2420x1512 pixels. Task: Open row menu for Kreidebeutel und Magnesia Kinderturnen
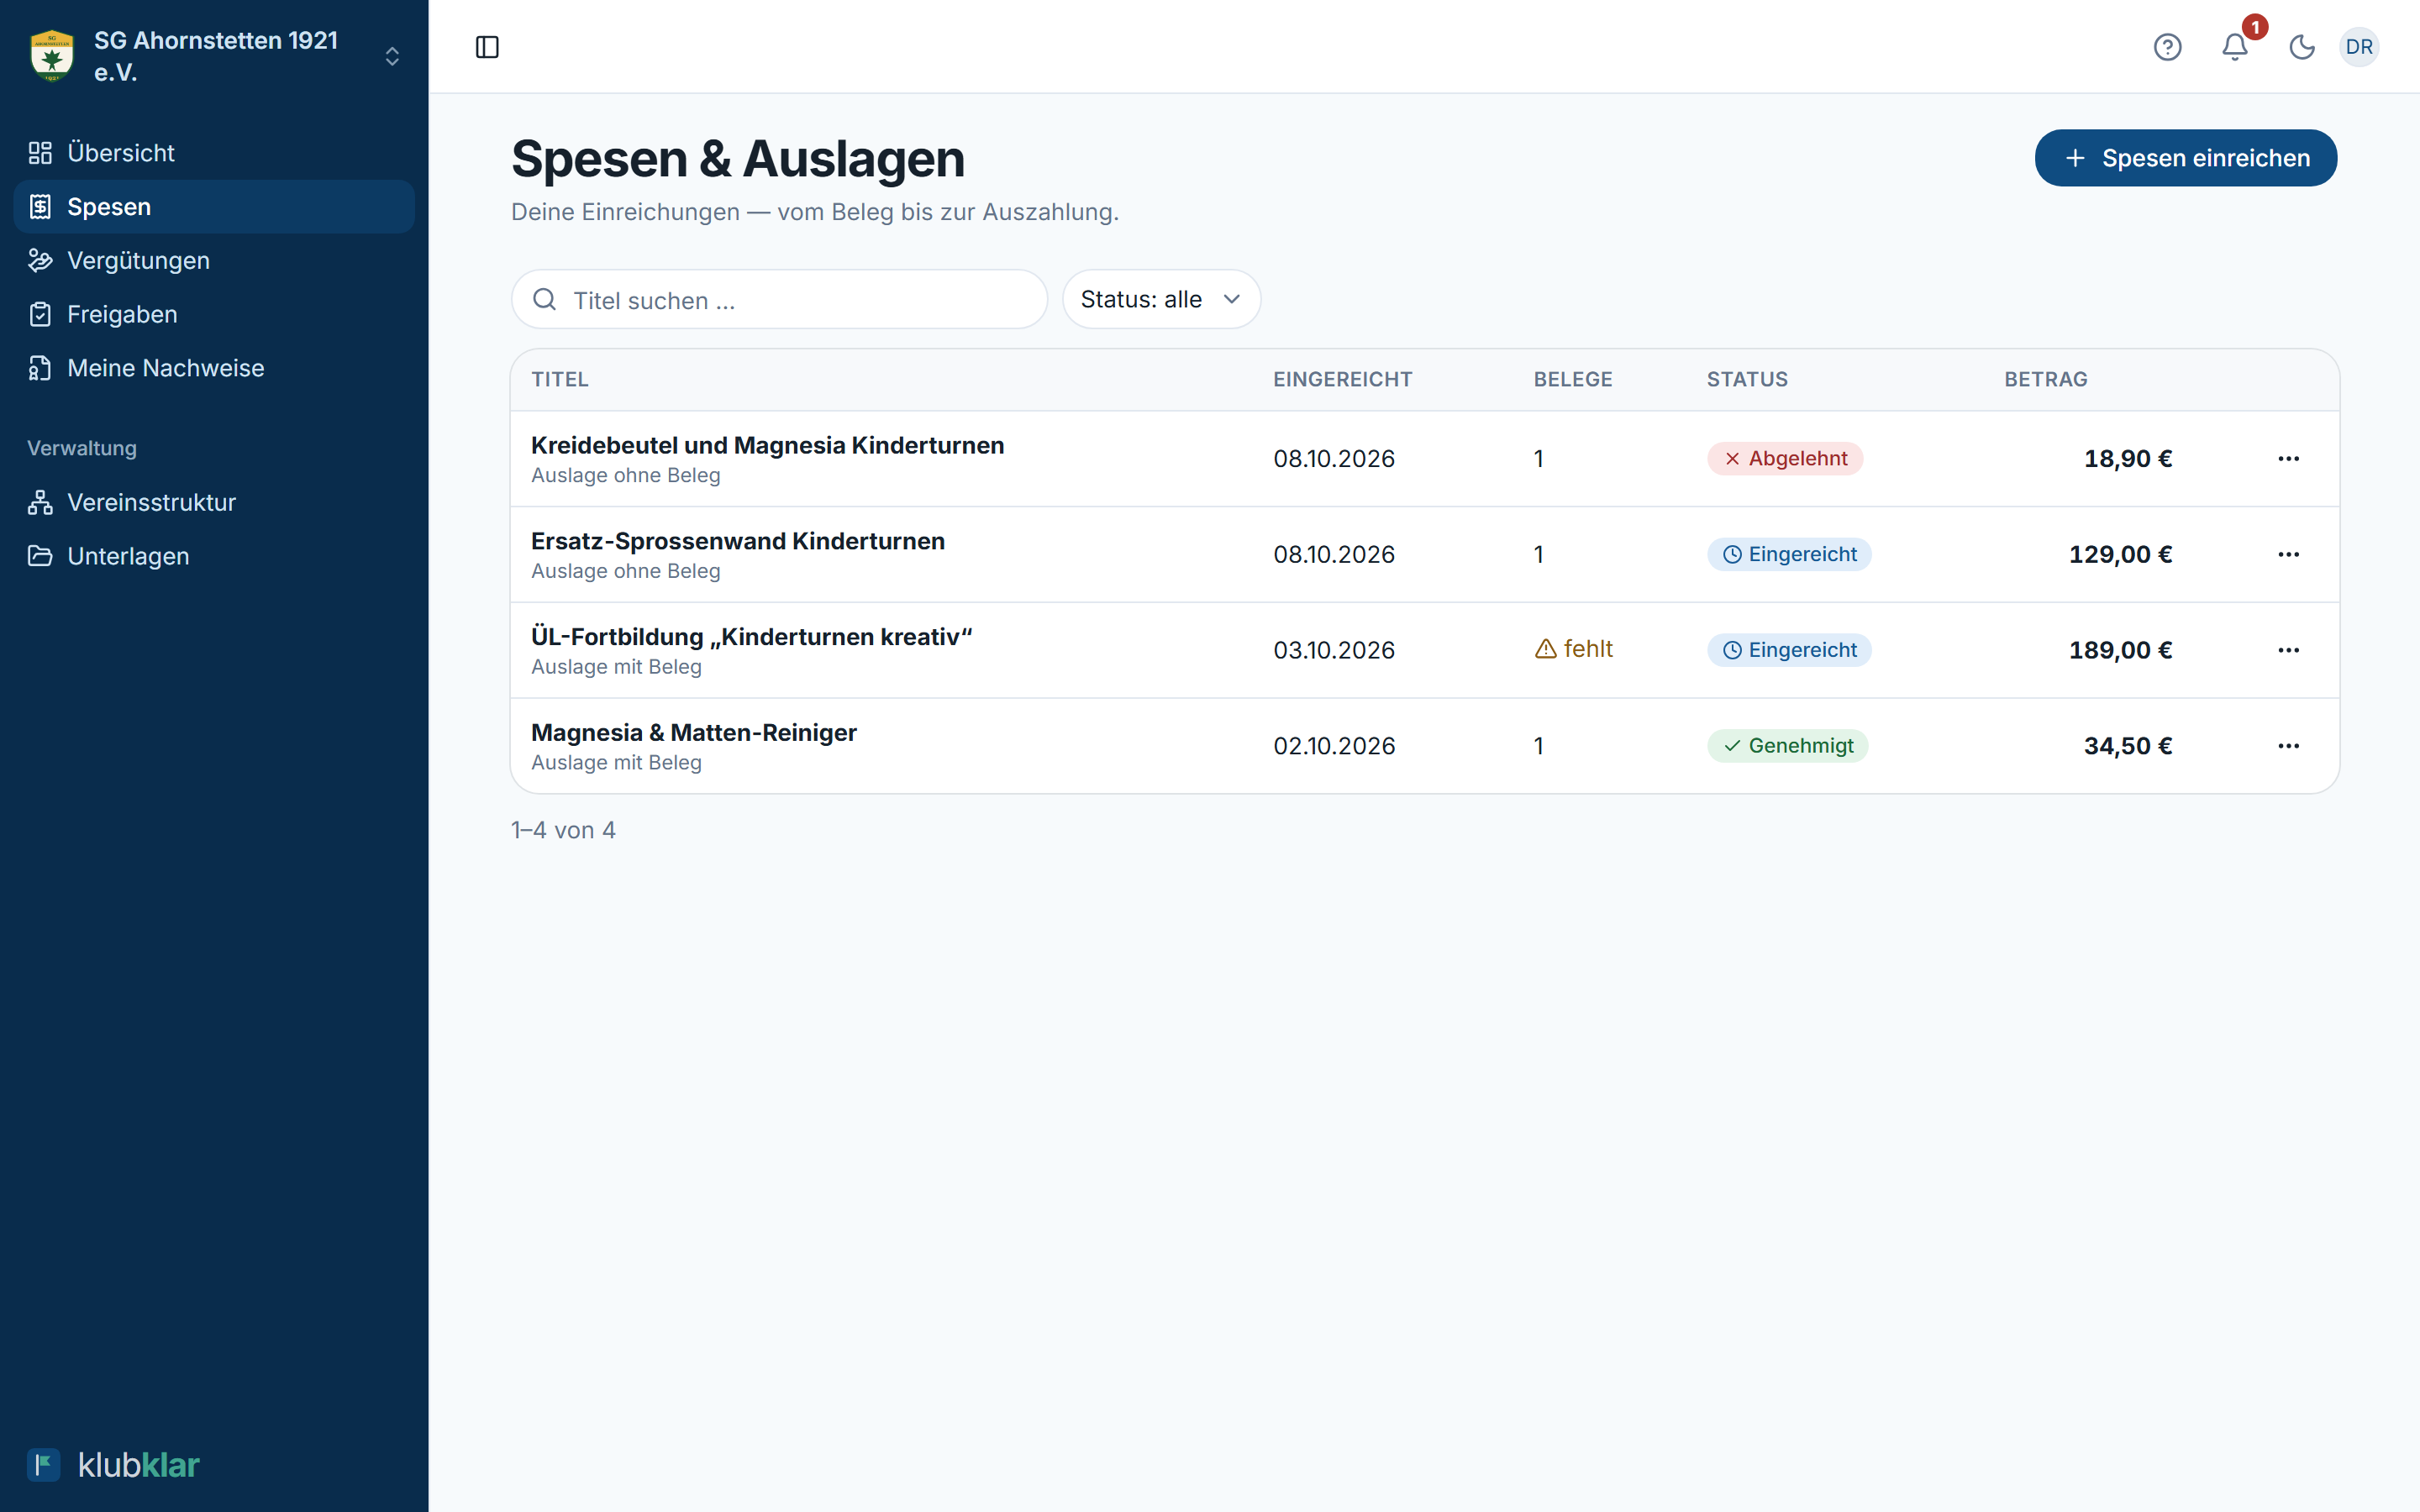tap(2288, 459)
